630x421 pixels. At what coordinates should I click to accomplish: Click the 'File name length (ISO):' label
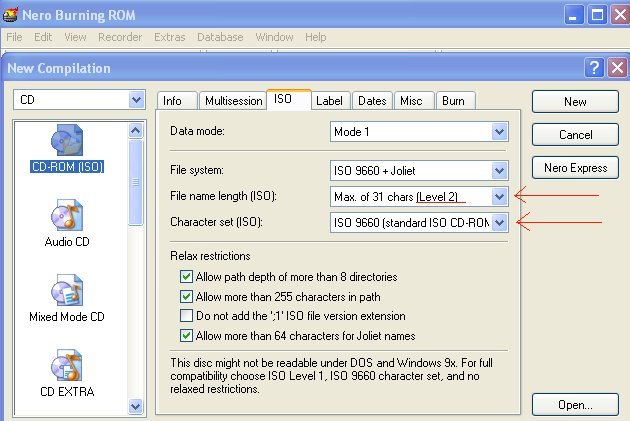[223, 196]
